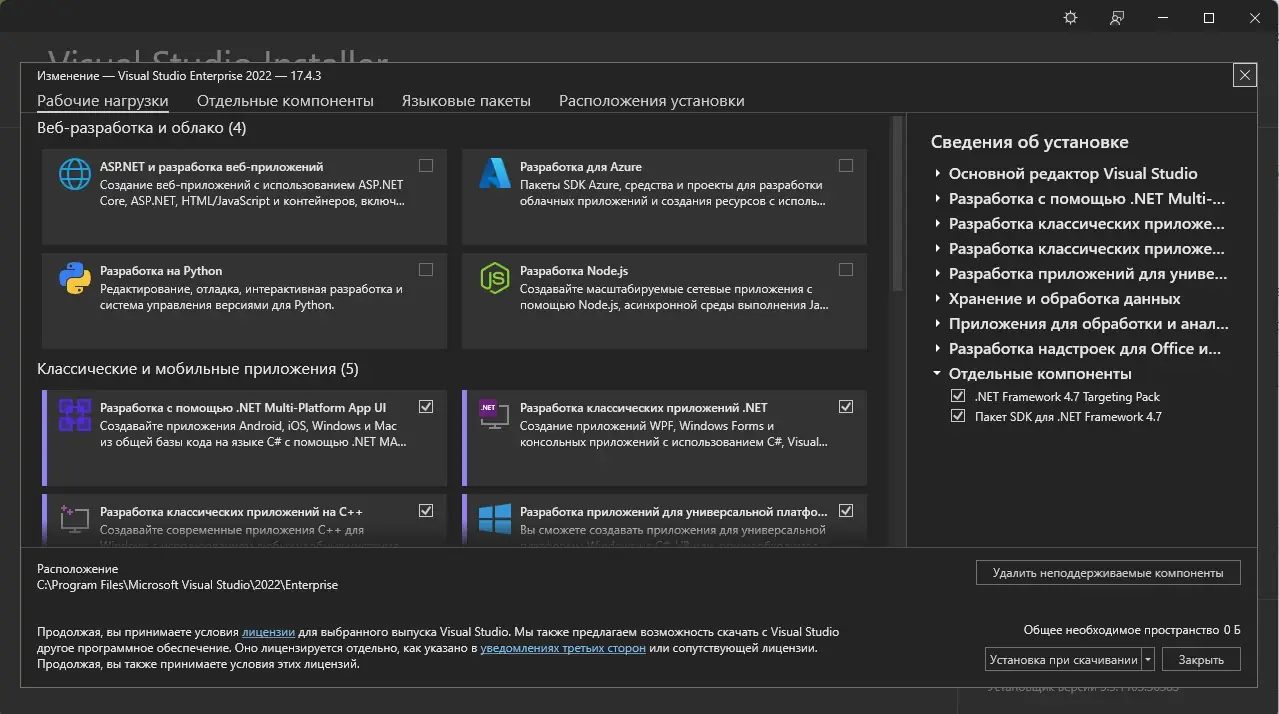Click the Python development workload icon
Viewport: 1279px width, 714px height.
pos(75,278)
